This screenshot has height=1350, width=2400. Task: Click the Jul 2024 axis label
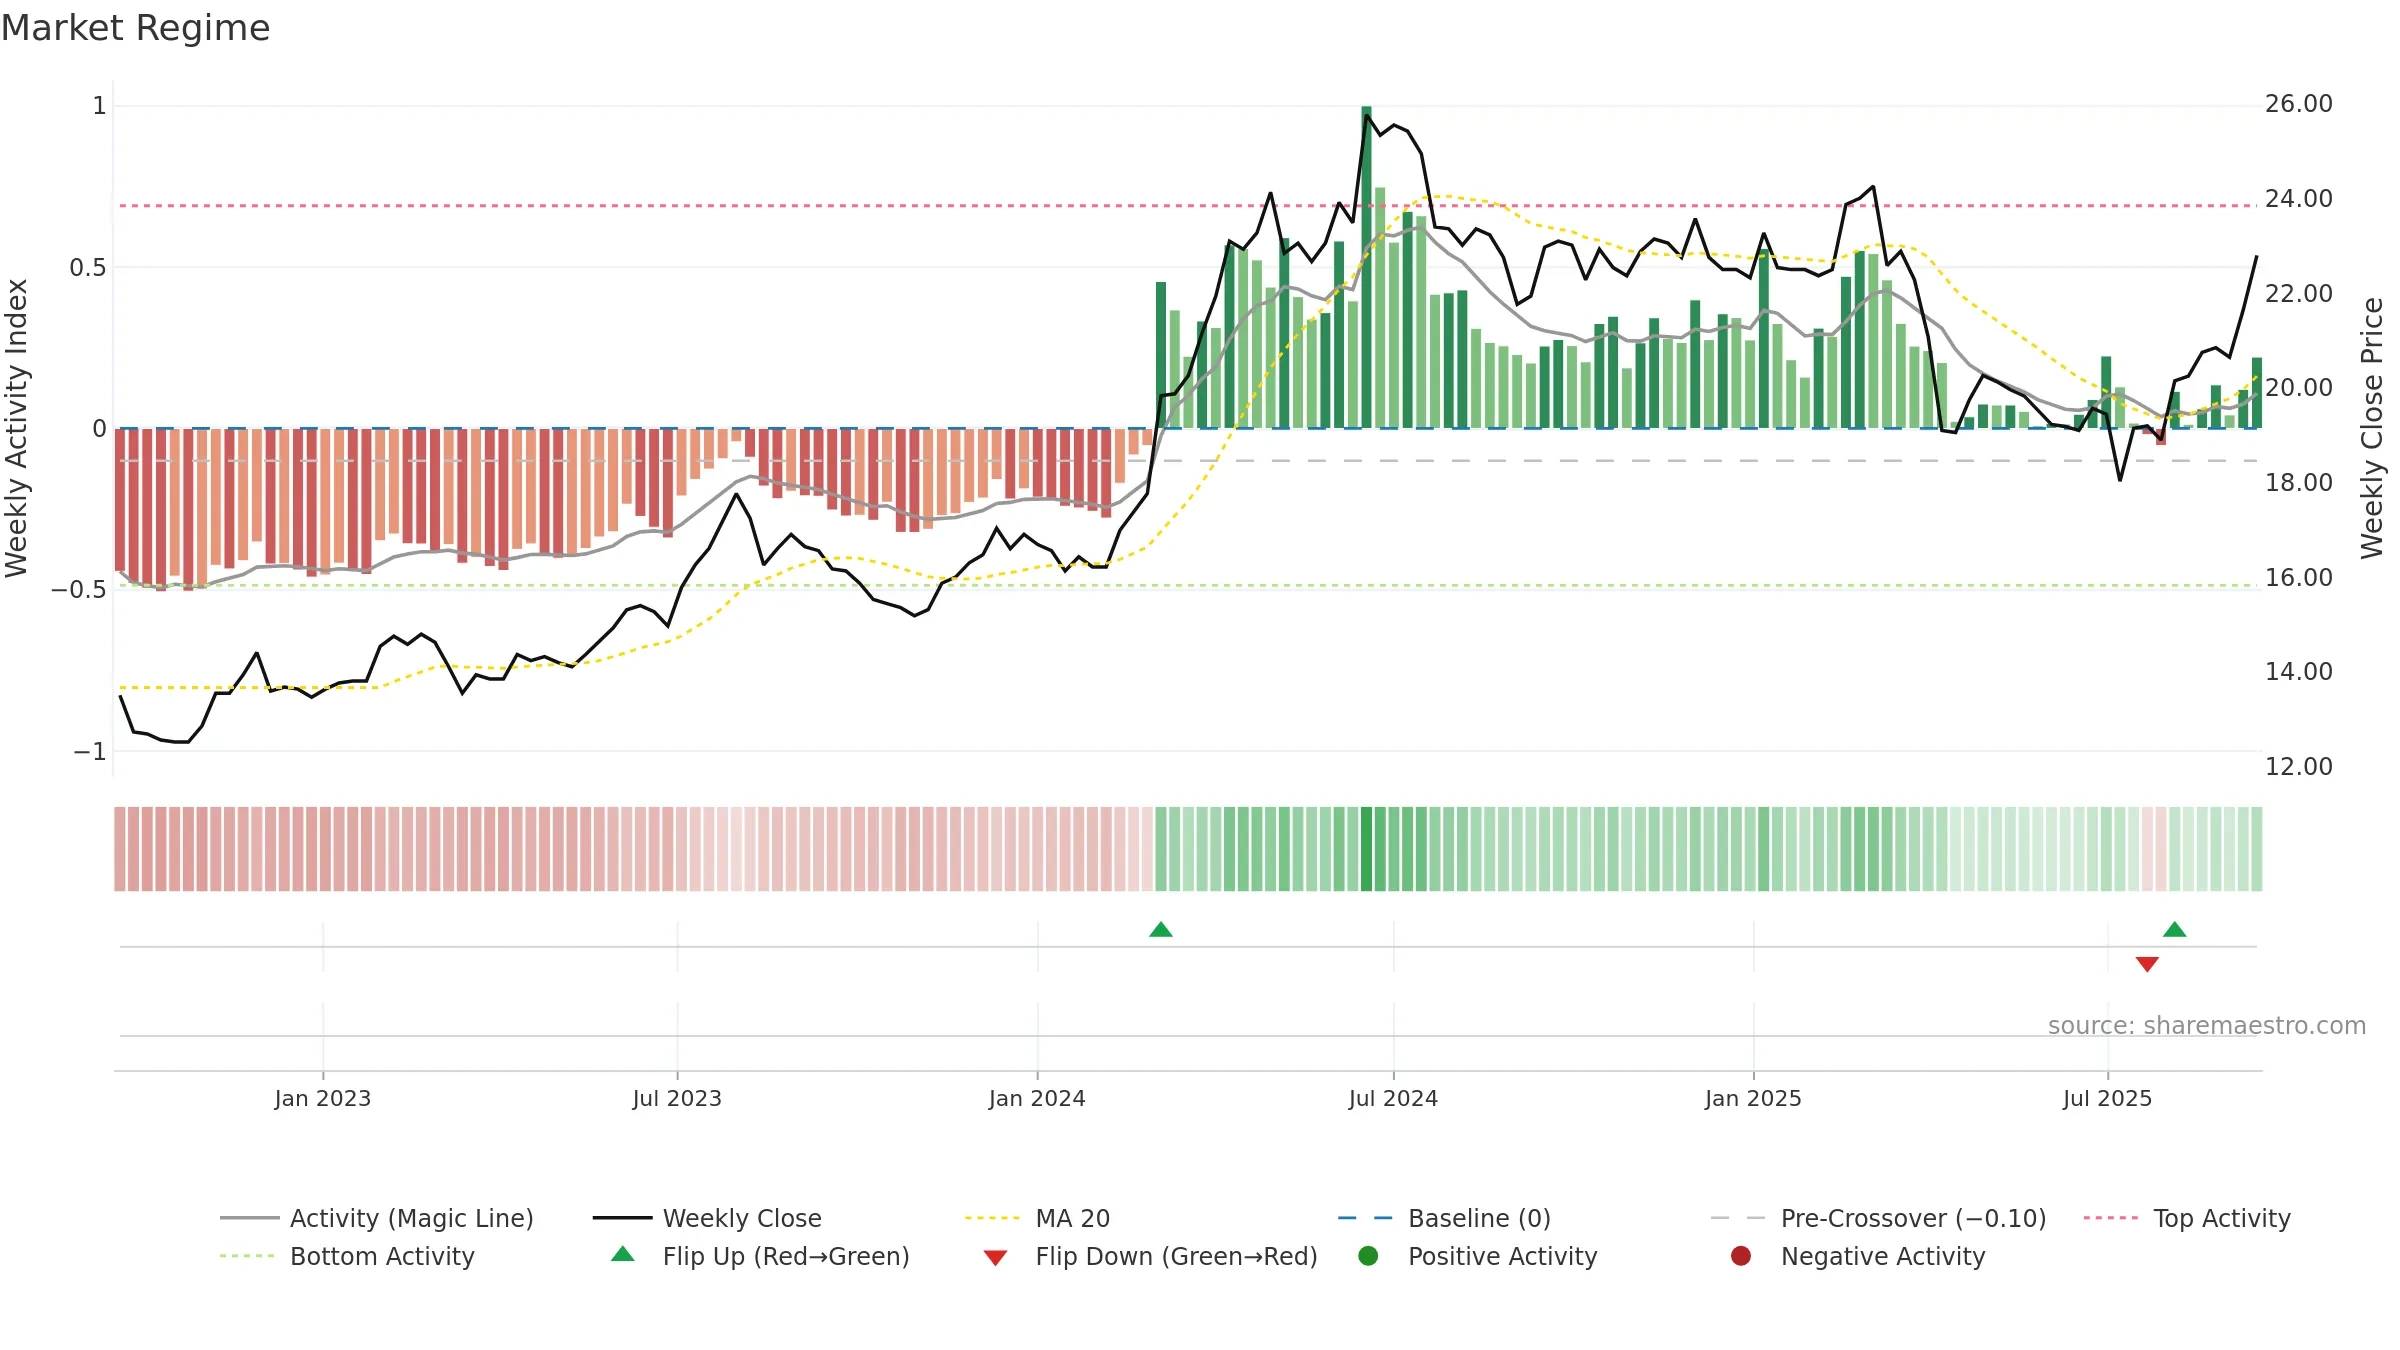[1393, 1098]
